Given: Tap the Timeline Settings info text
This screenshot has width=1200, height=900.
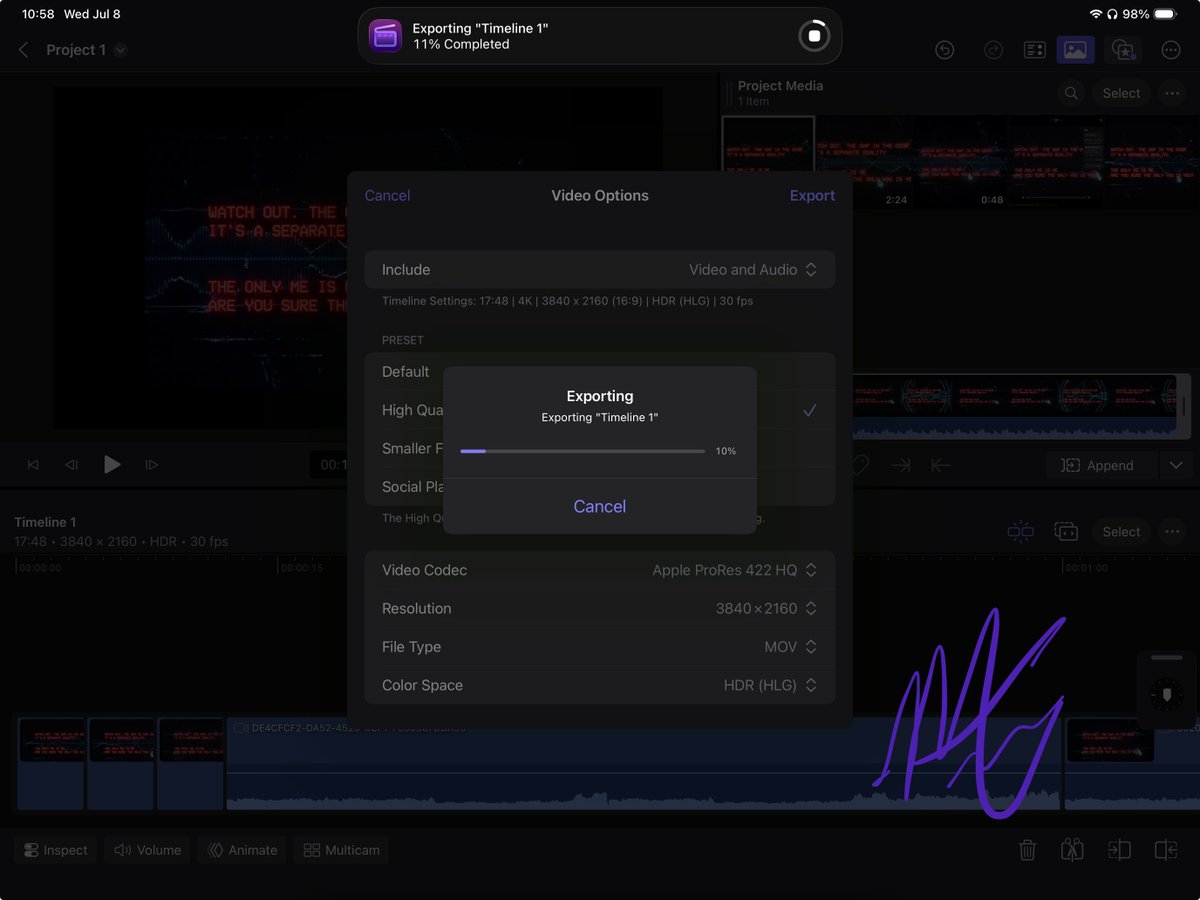Looking at the screenshot, I should (567, 301).
